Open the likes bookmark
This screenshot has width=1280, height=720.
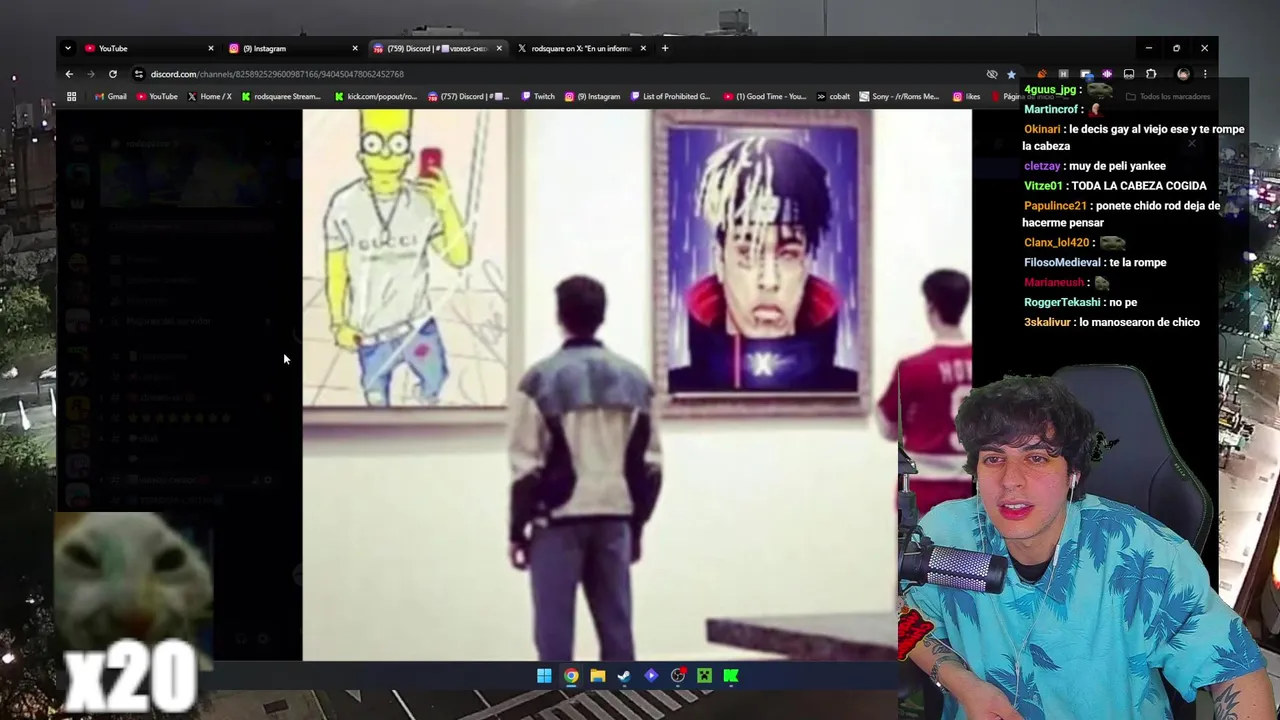pos(966,97)
